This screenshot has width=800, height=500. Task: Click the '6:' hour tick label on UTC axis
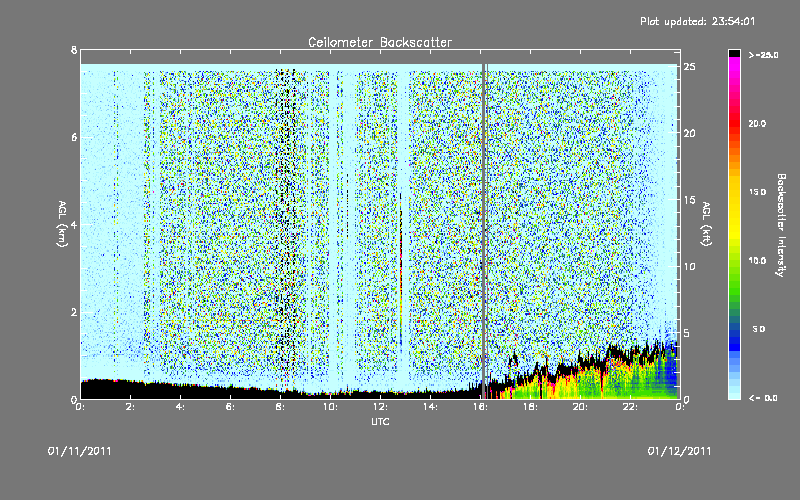click(231, 407)
